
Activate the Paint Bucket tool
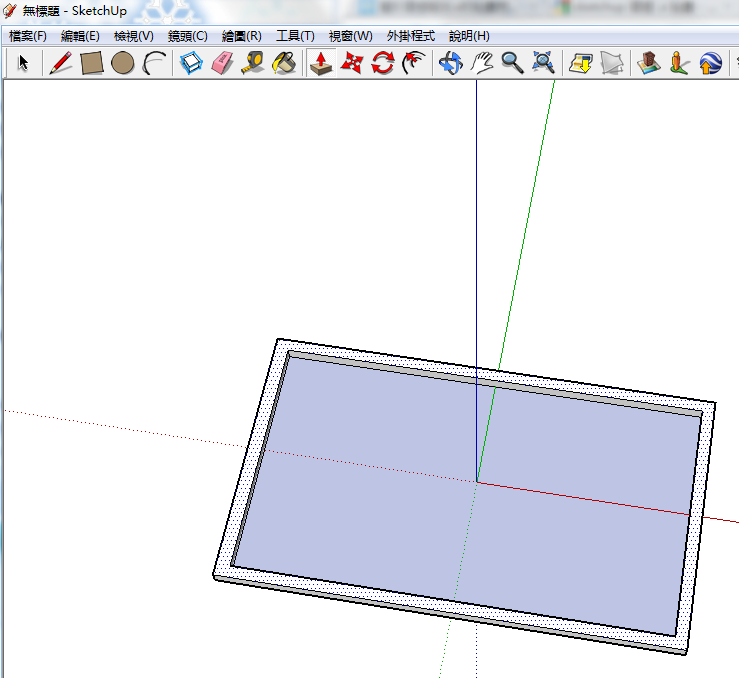(x=284, y=63)
